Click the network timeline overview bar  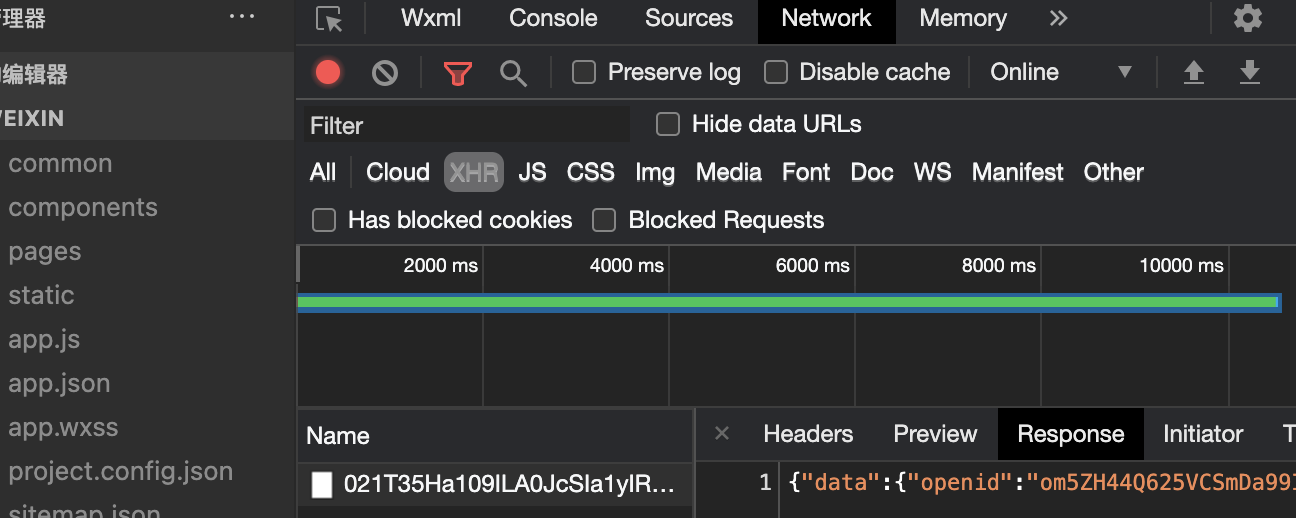[788, 302]
